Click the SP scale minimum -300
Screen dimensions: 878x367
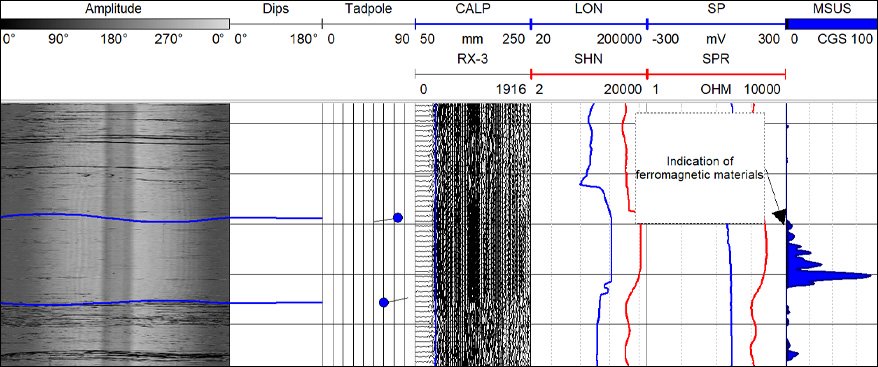pos(665,40)
